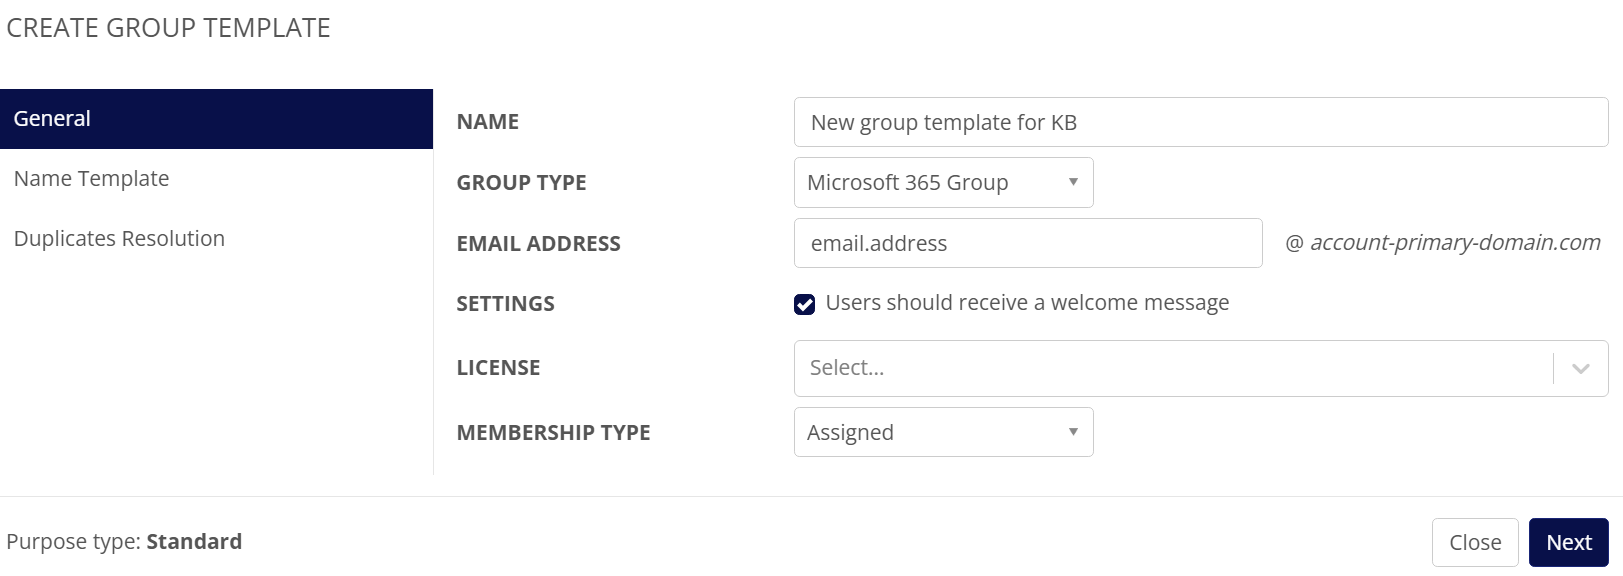Click 'Users should receive a welcome message' label

click(x=1027, y=303)
